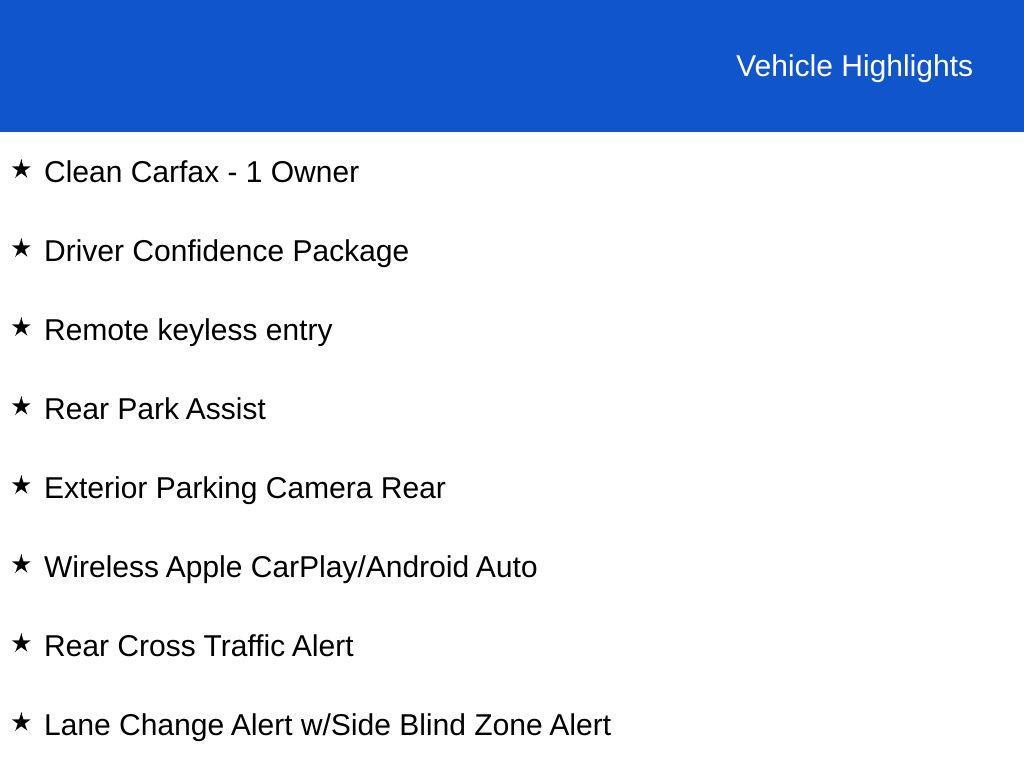Click the words Clean Carfax
Viewport: 1024px width, 768px height.
[x=131, y=172]
